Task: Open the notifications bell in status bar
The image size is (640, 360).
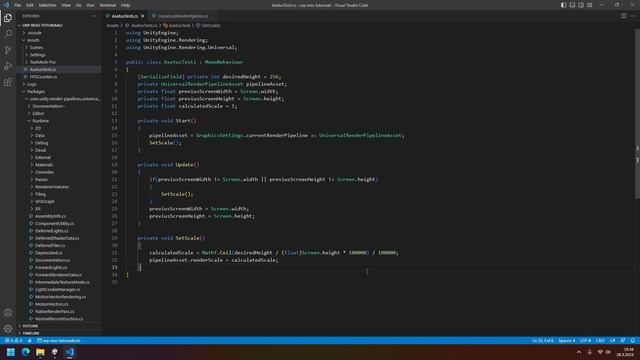Action: (633, 340)
